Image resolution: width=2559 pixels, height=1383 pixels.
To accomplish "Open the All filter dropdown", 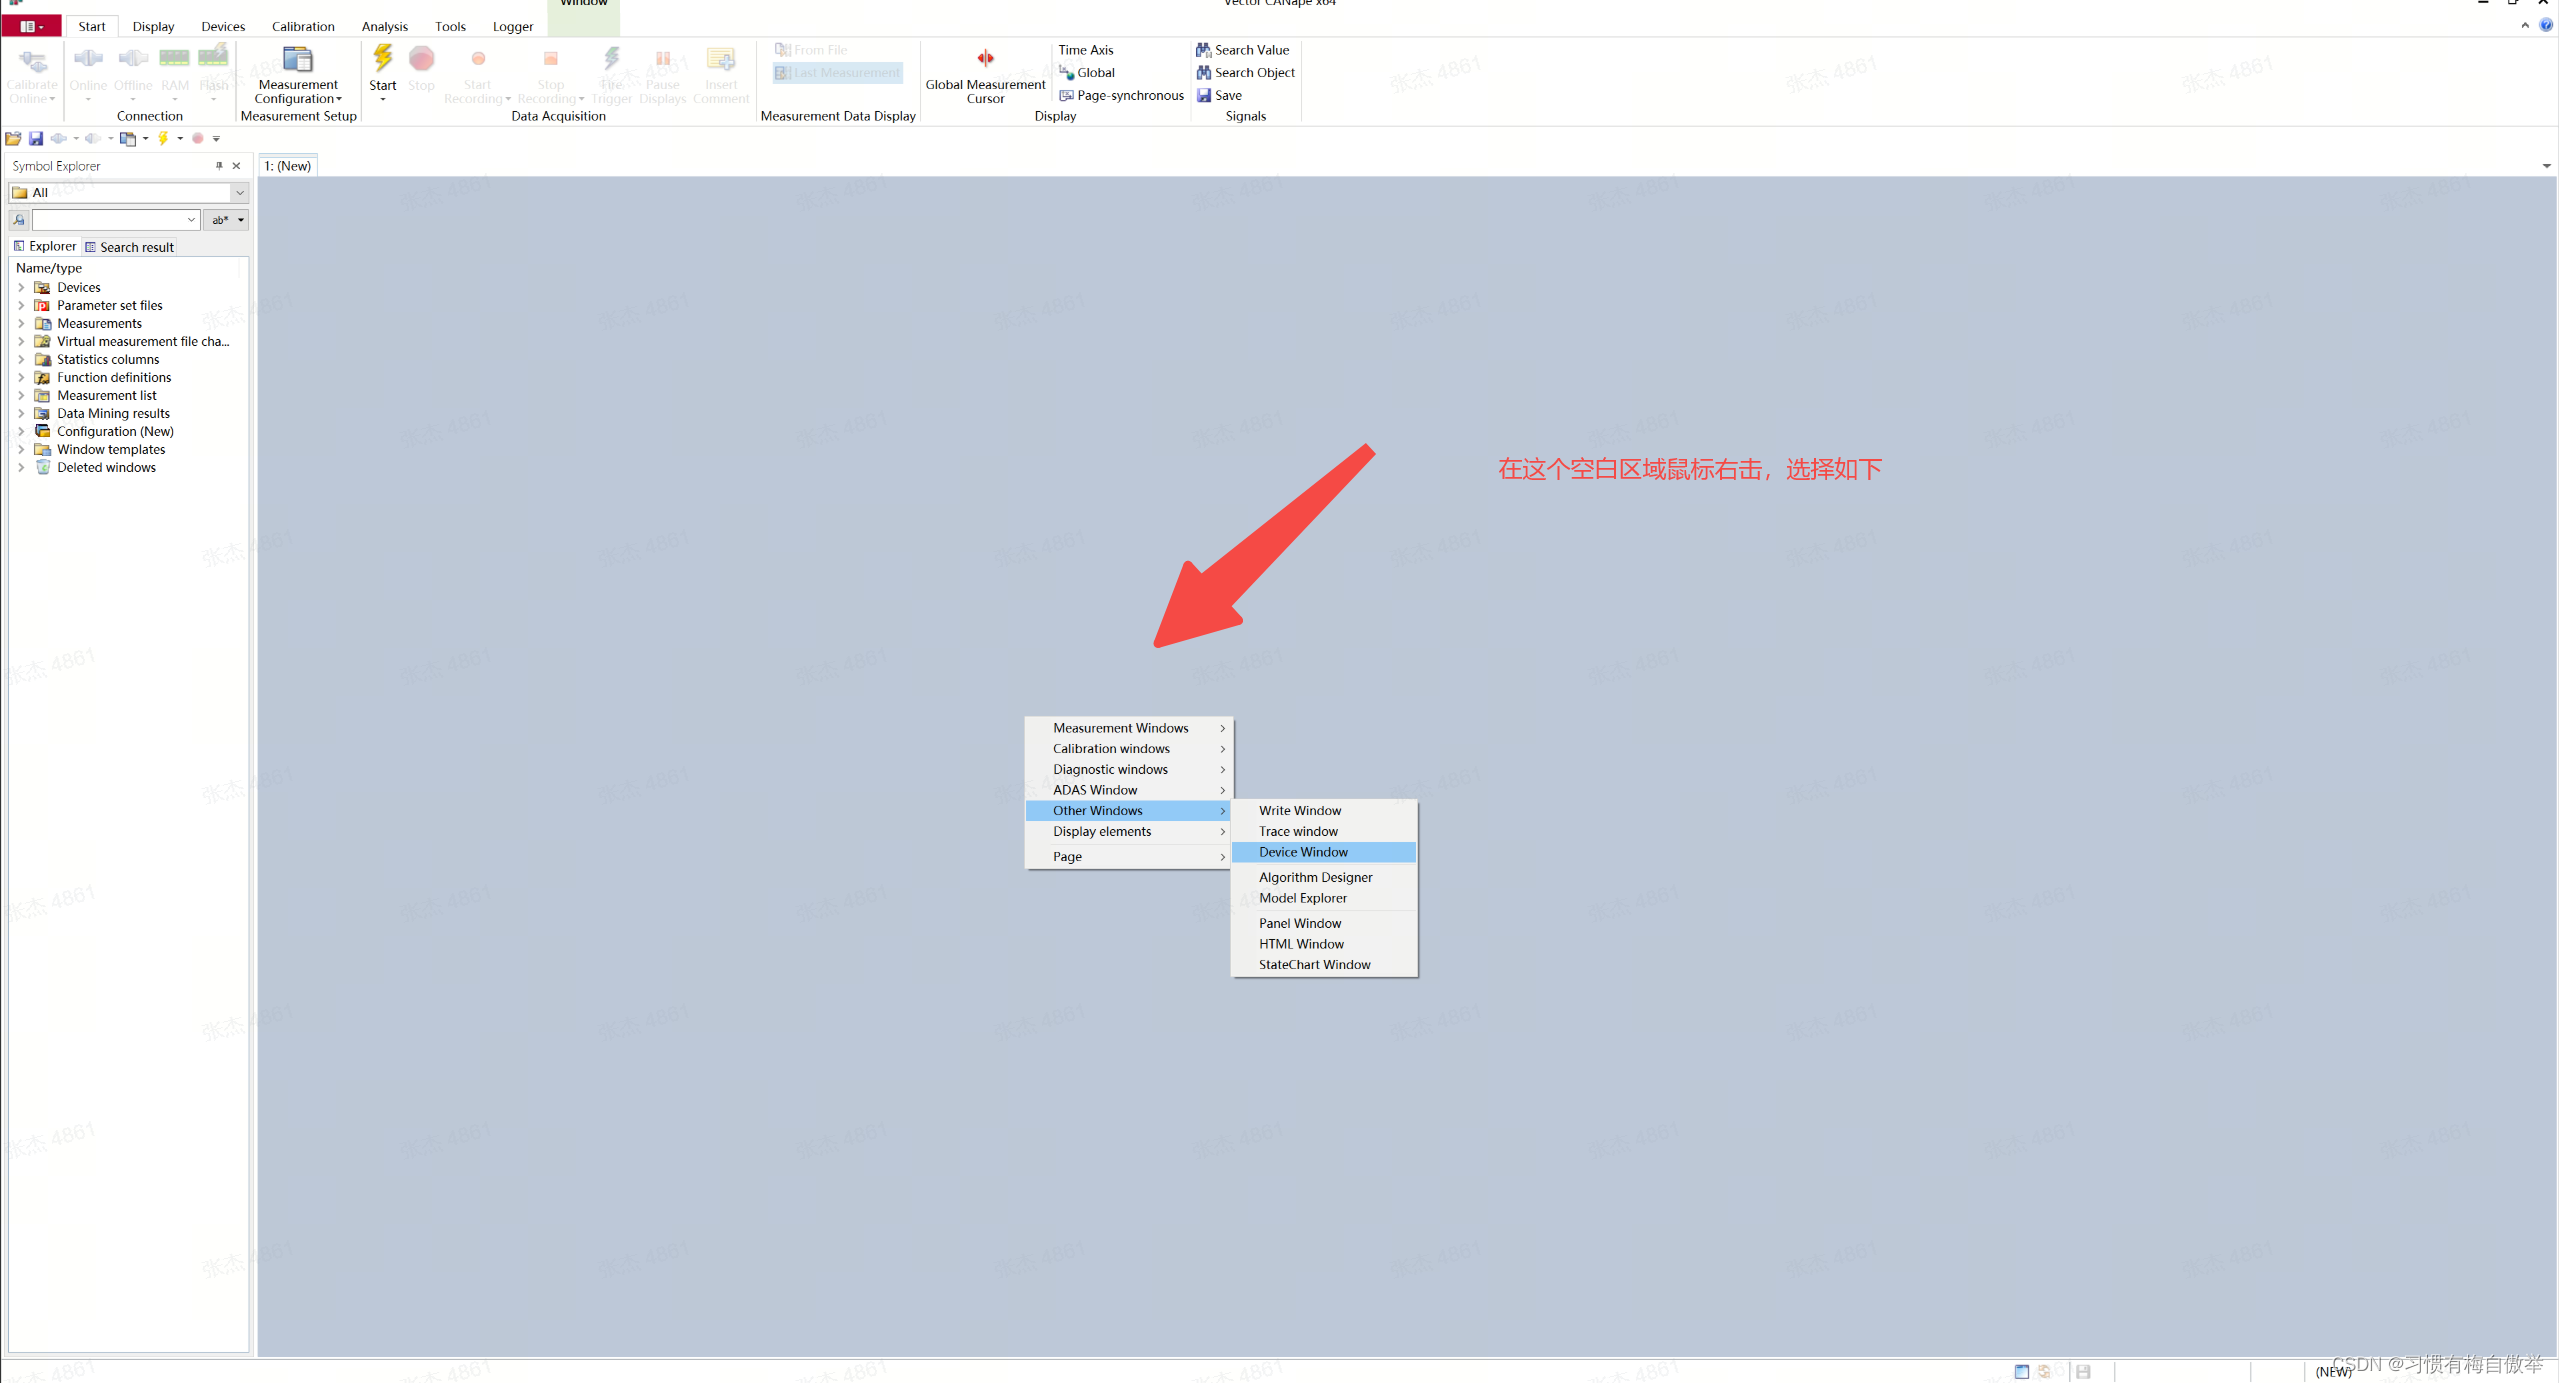I will [x=239, y=193].
